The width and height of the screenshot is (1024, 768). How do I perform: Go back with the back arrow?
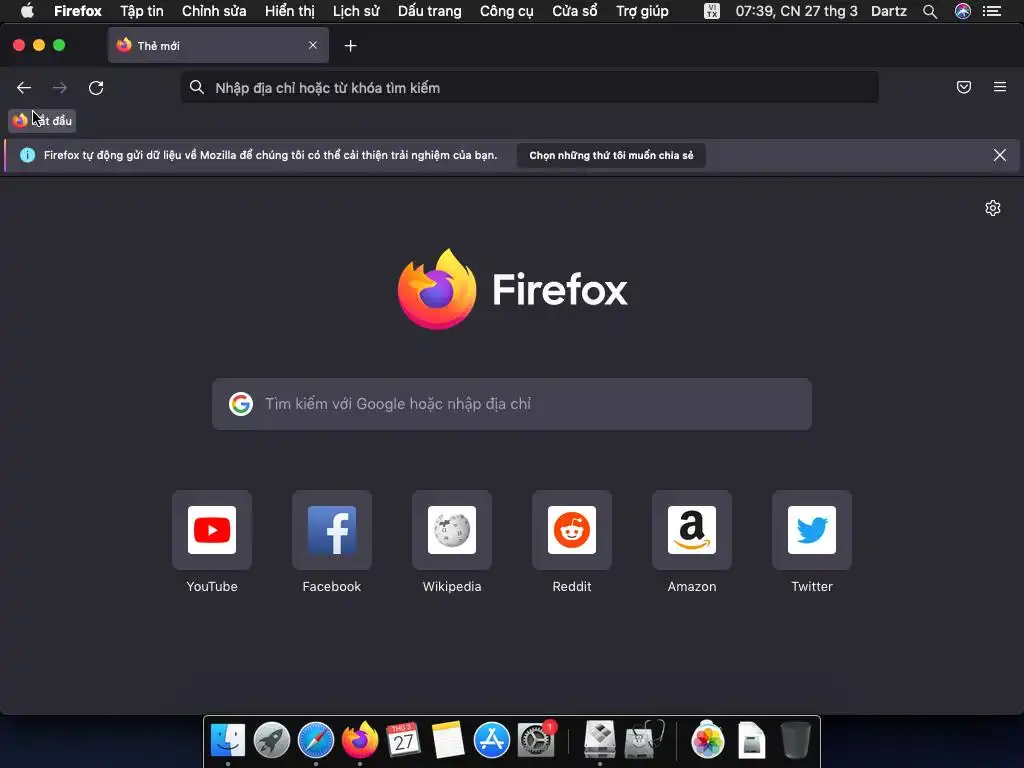coord(24,88)
